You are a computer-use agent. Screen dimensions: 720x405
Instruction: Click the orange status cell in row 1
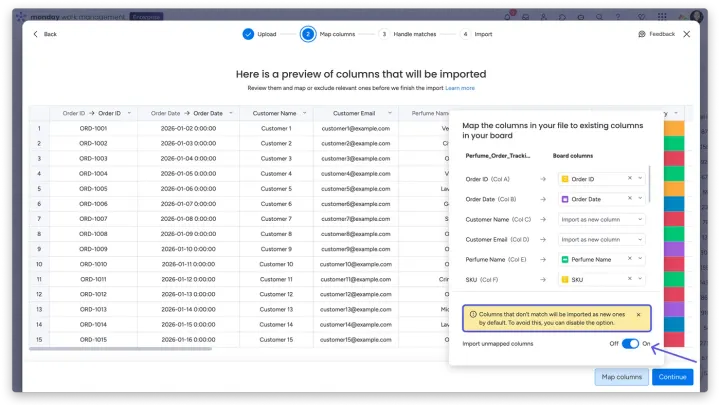click(x=674, y=128)
